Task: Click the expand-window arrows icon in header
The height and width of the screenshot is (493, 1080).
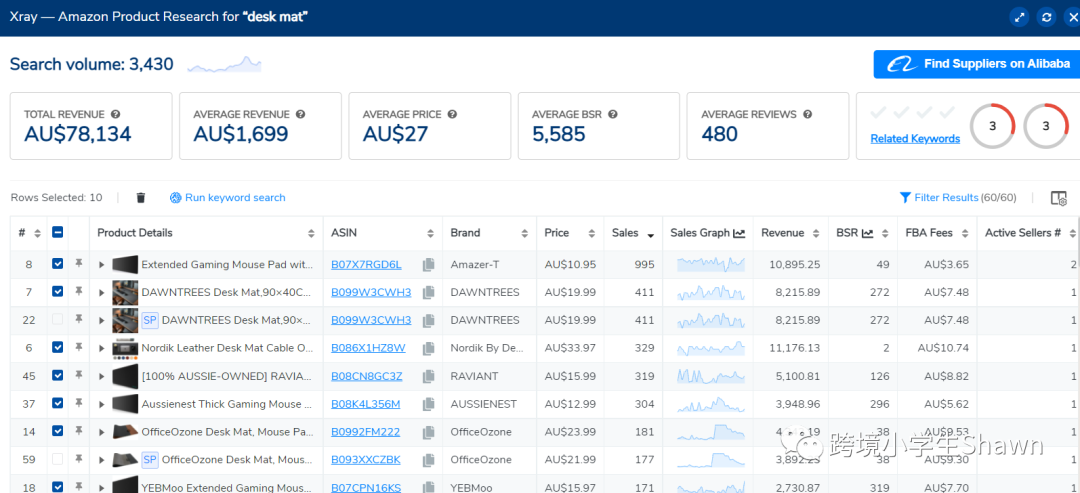Action: (1019, 17)
